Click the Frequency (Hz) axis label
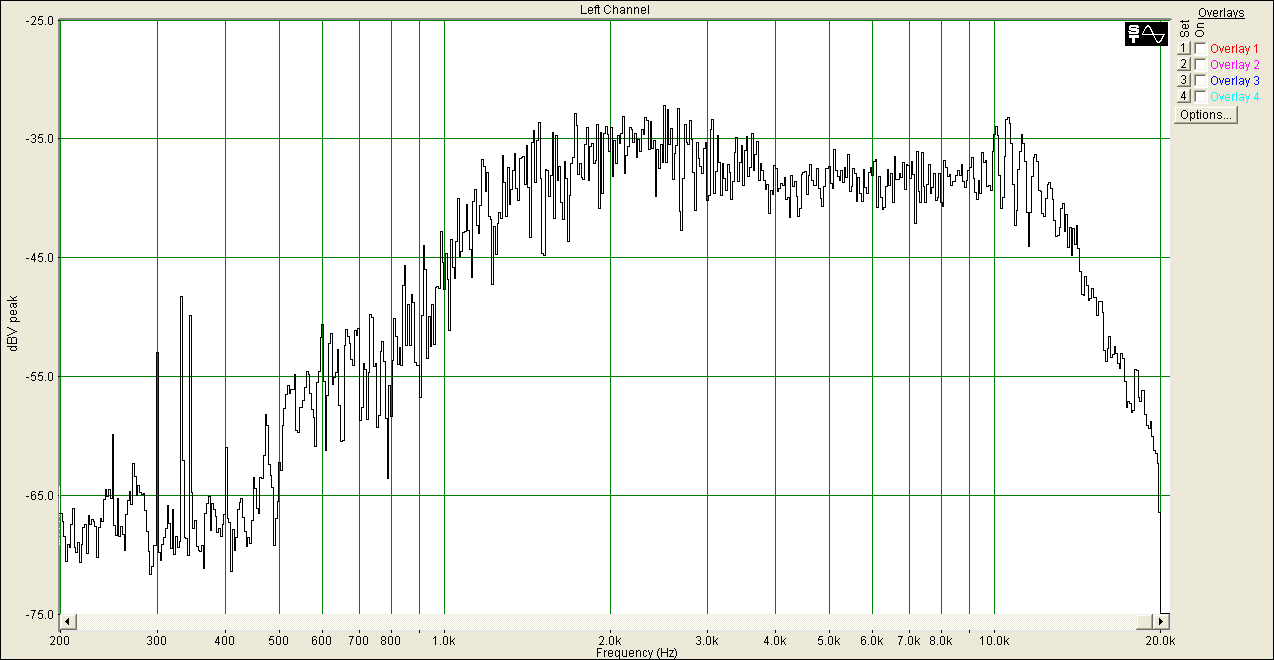Viewport: 1274px width, 660px height. click(636, 653)
